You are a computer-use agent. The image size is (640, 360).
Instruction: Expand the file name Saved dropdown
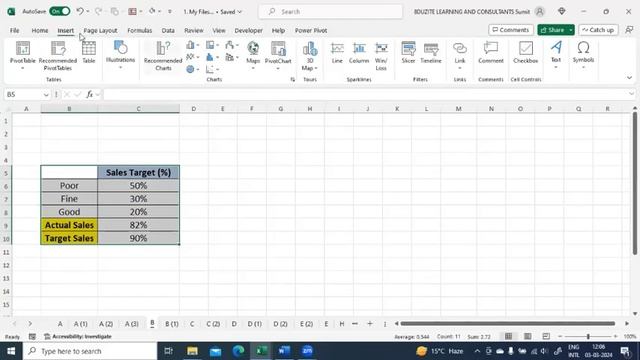coord(240,12)
